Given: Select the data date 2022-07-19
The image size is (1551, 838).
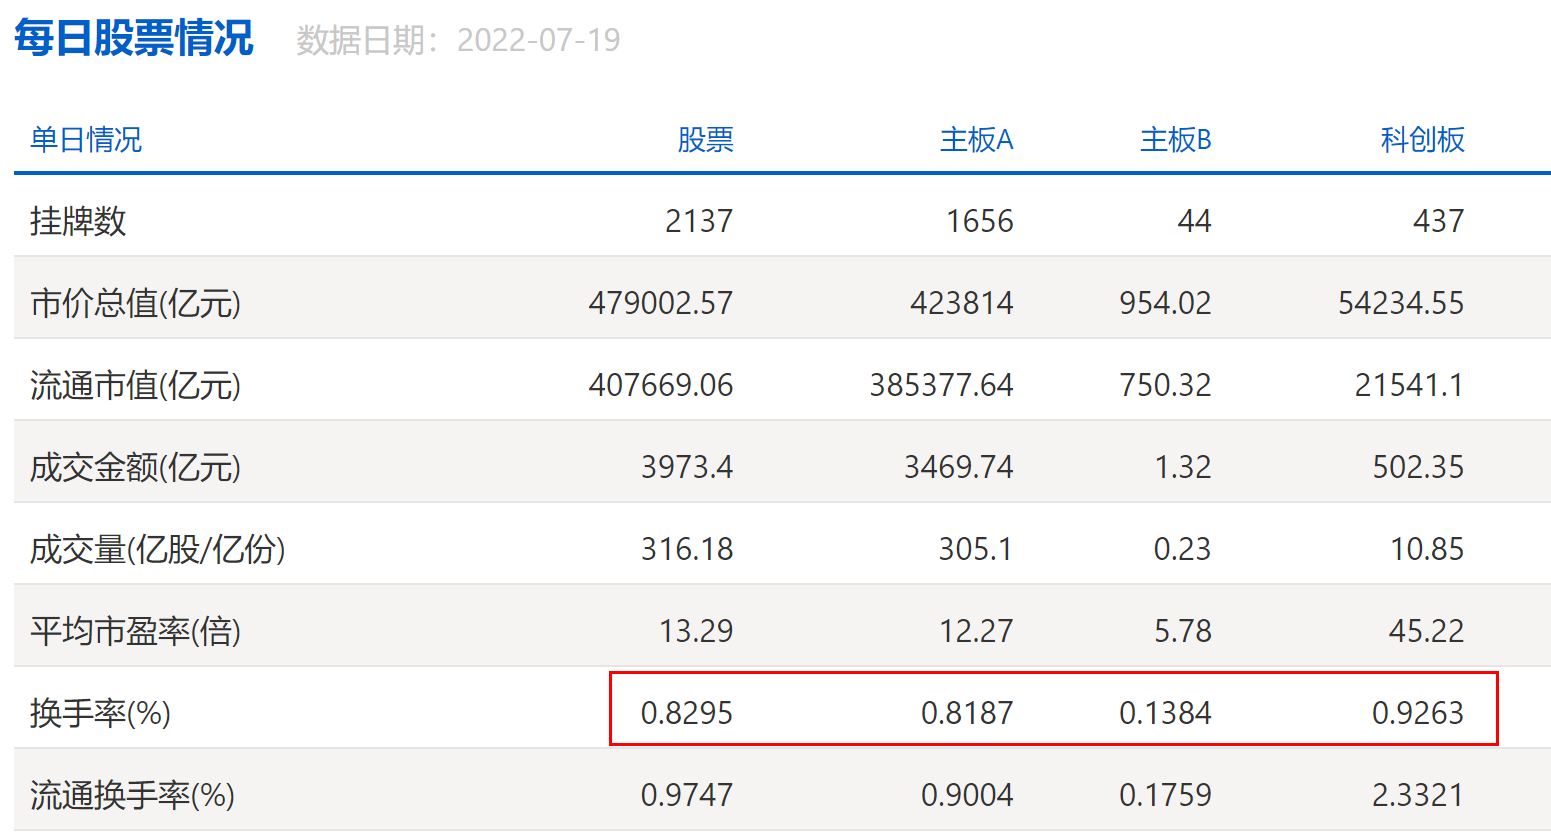Looking at the screenshot, I should pos(538,40).
